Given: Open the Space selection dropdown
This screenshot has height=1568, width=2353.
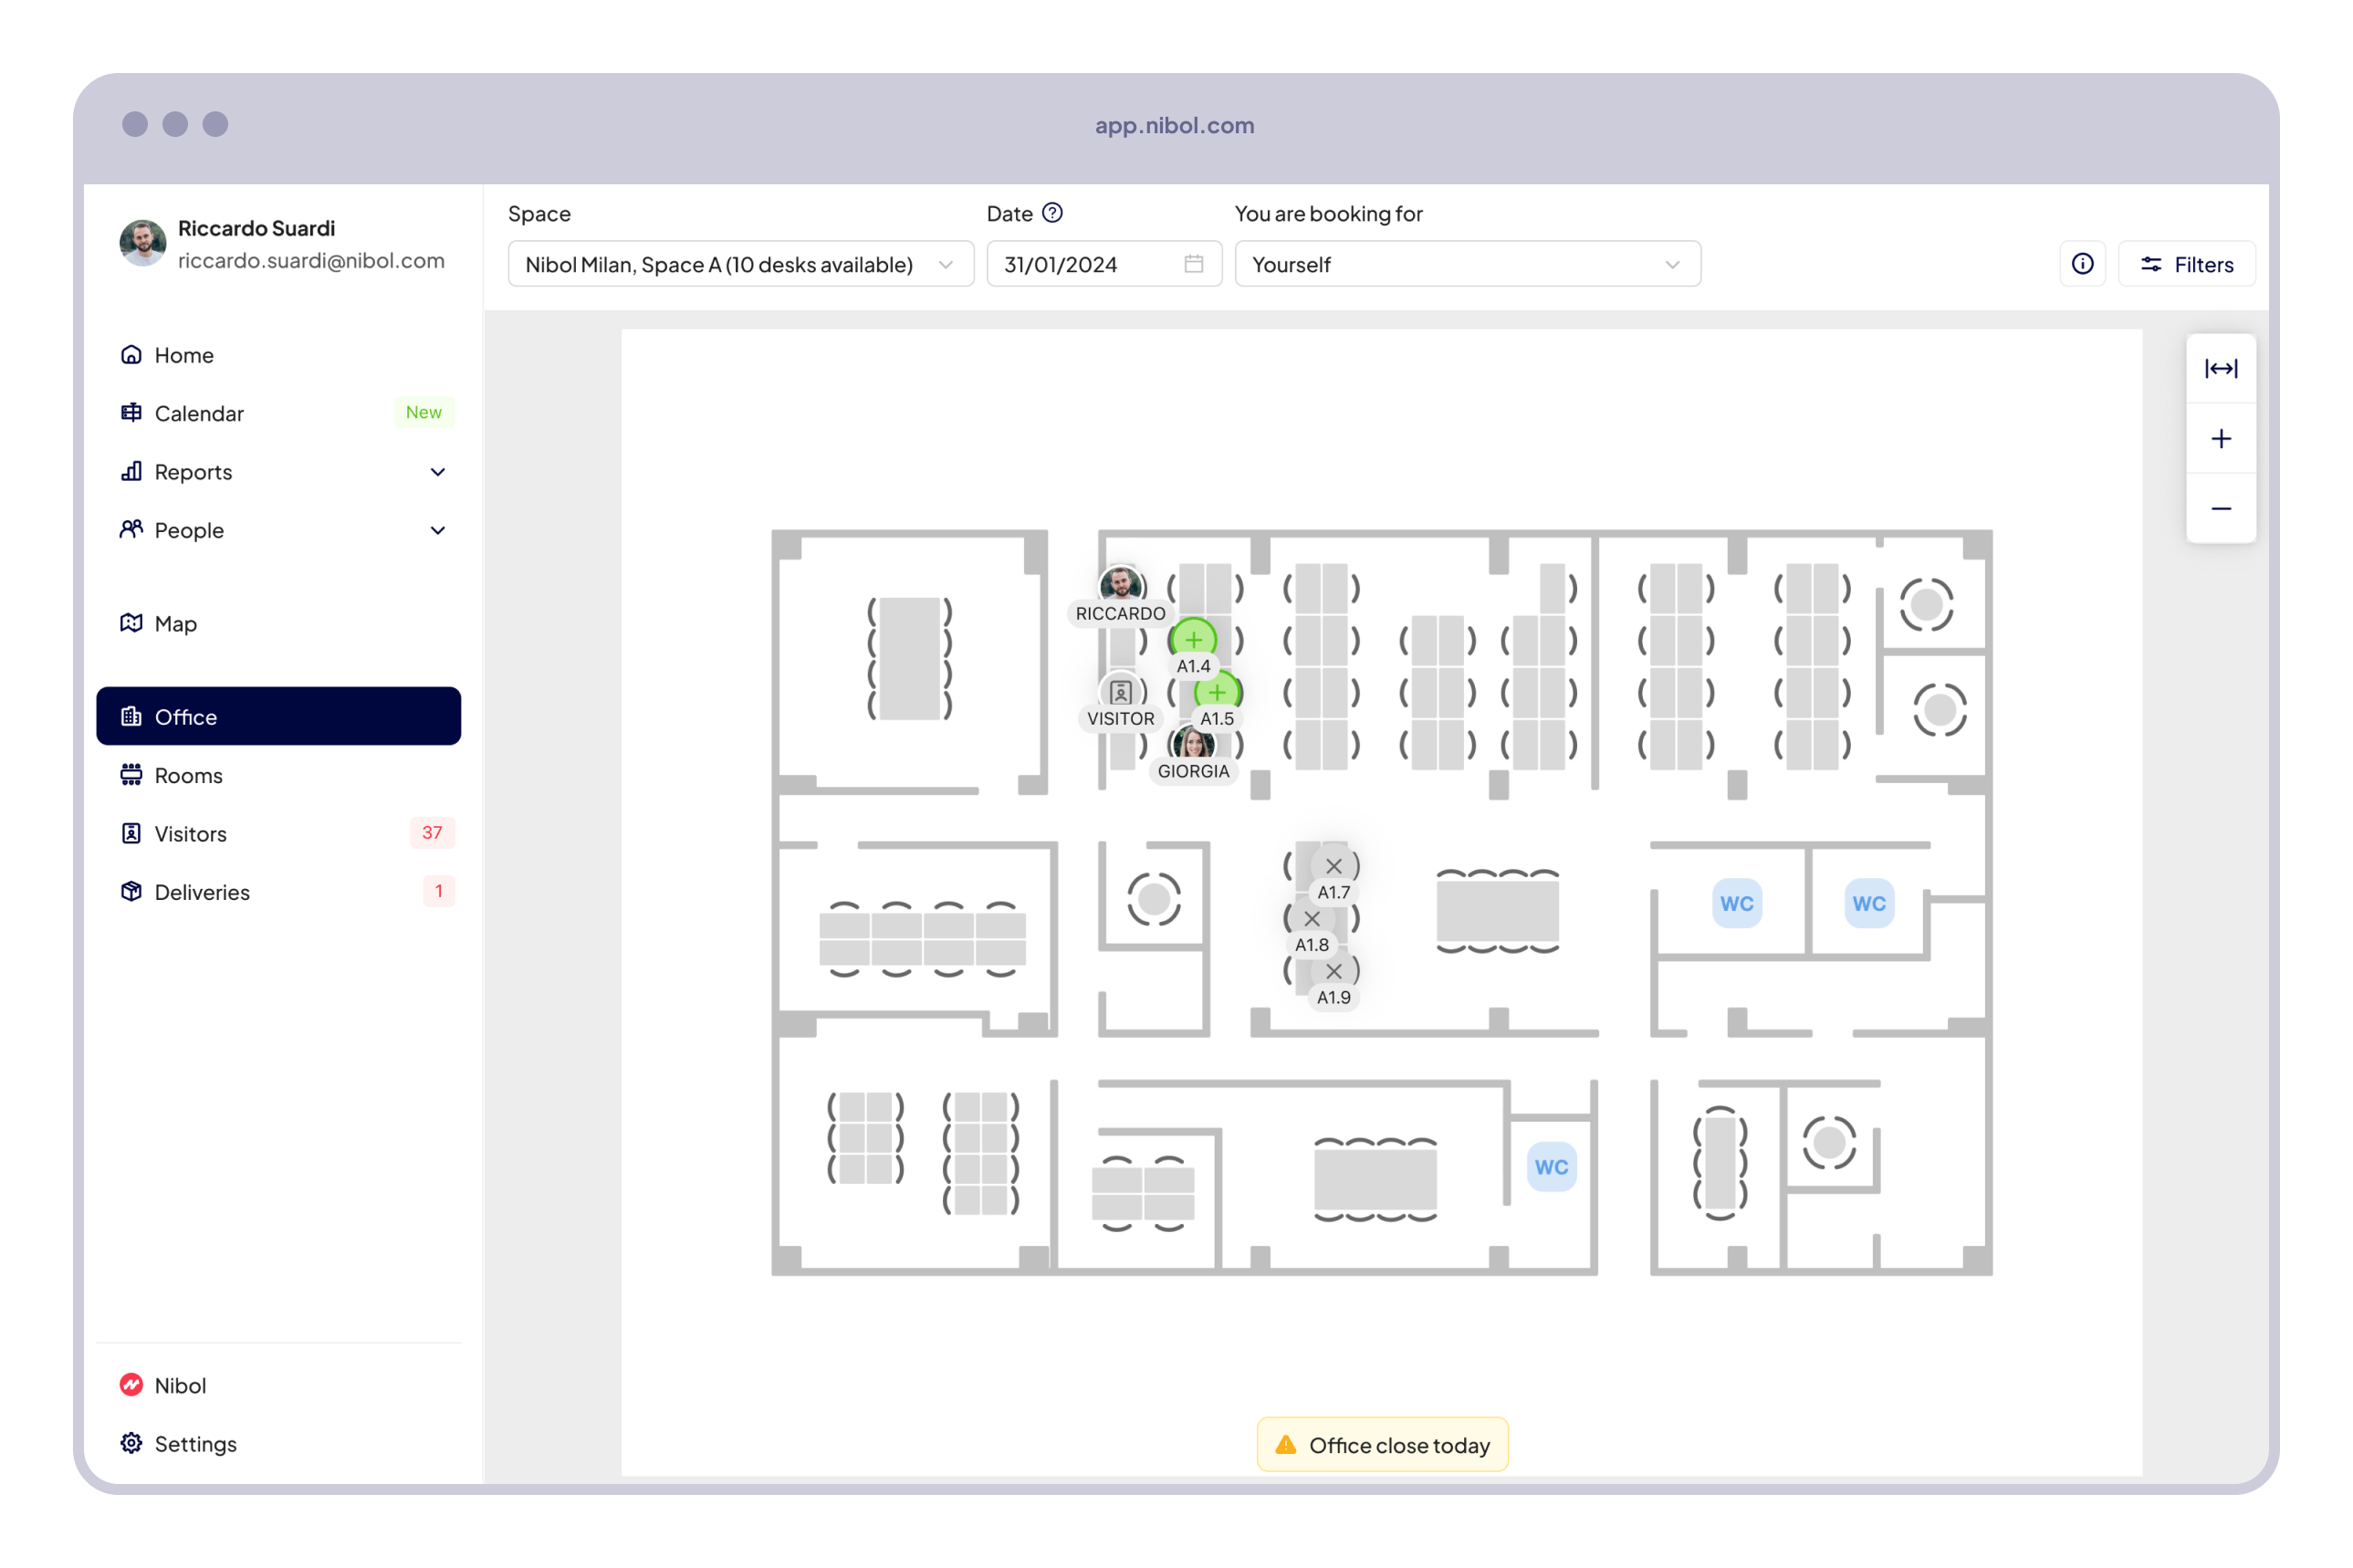Looking at the screenshot, I should [740, 264].
